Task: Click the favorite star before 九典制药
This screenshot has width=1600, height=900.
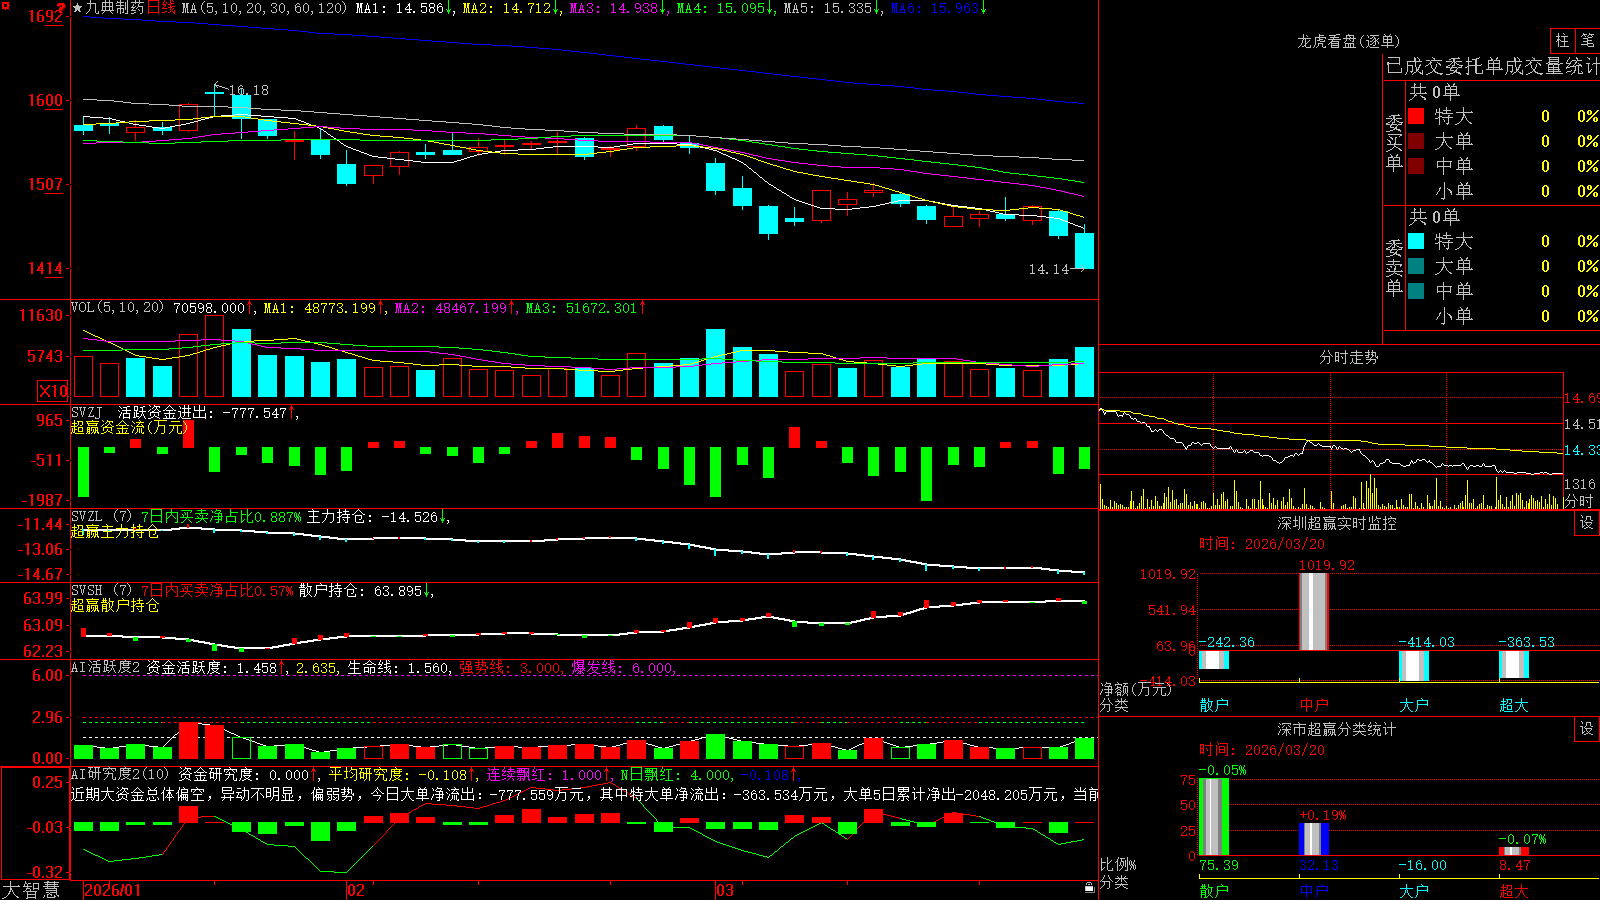Action: [x=77, y=8]
